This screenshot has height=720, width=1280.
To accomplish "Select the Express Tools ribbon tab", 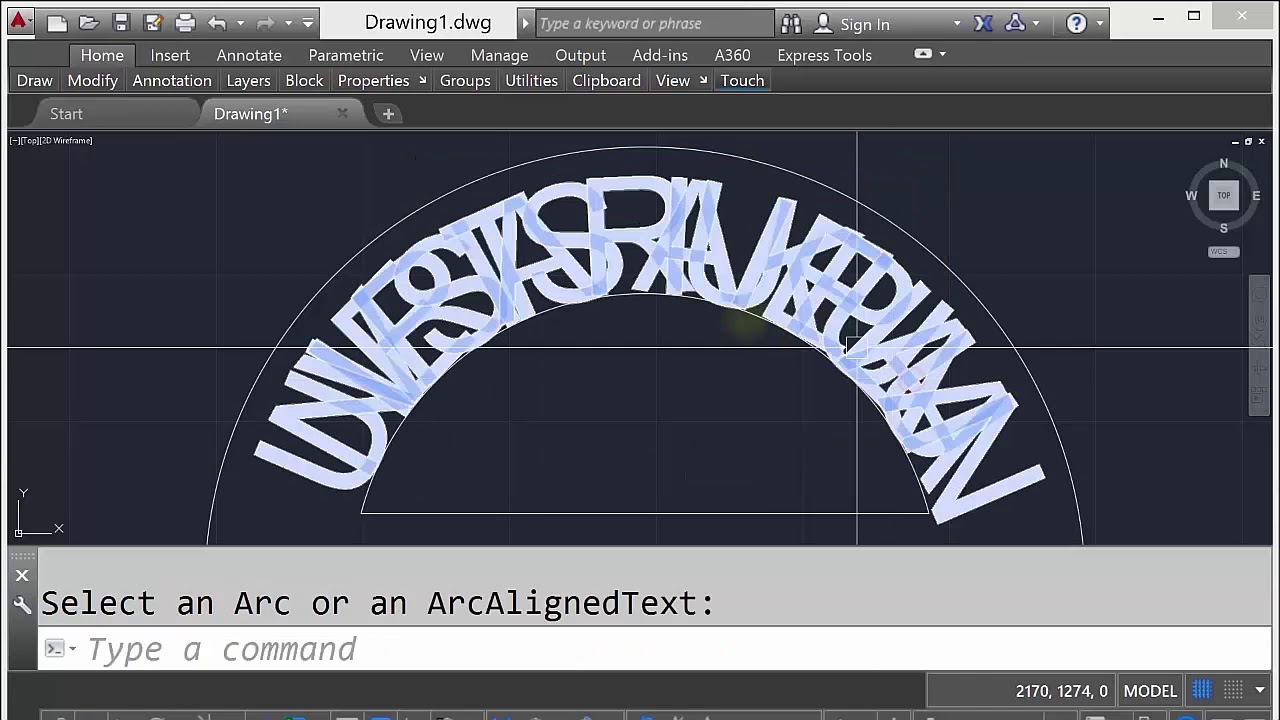I will click(x=825, y=55).
